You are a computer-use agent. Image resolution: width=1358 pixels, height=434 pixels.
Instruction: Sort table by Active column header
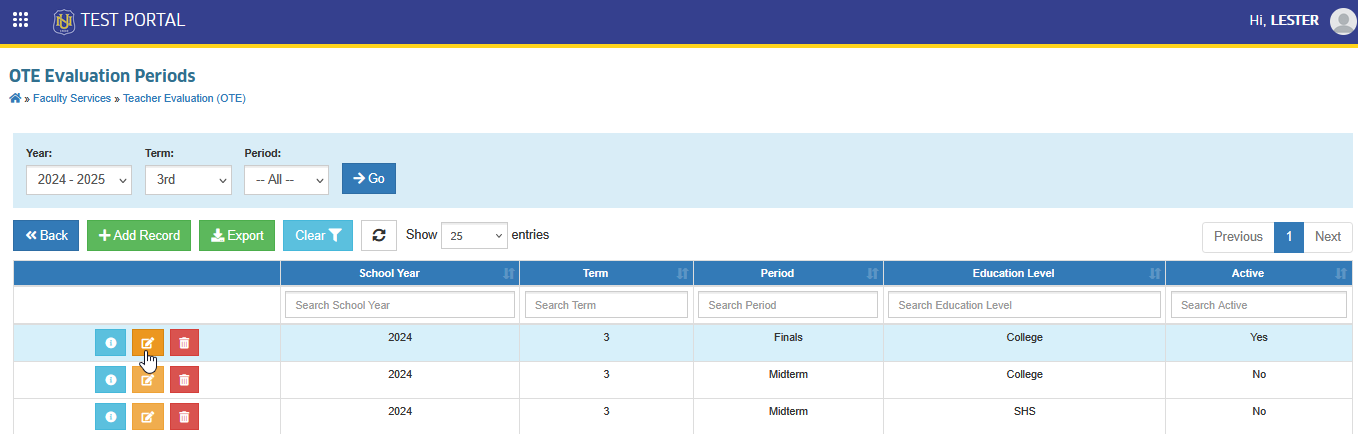pos(1258,273)
